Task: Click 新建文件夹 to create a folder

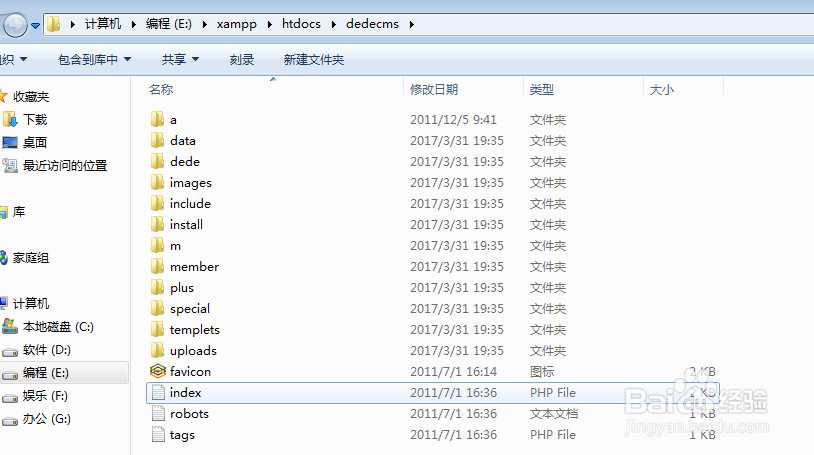Action: (x=314, y=60)
